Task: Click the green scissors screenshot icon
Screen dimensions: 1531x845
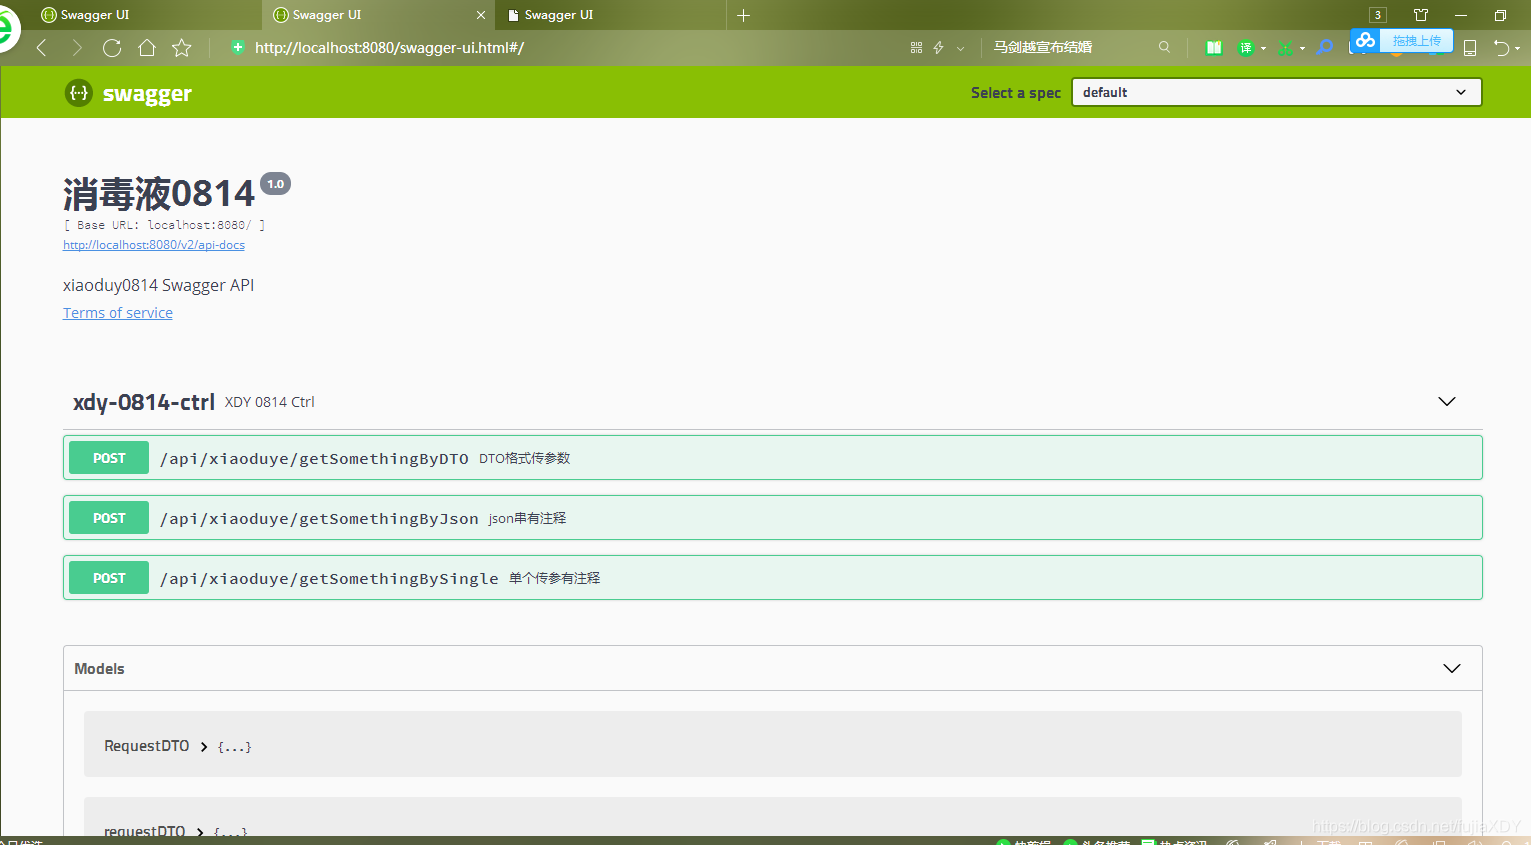Action: click(x=1285, y=48)
